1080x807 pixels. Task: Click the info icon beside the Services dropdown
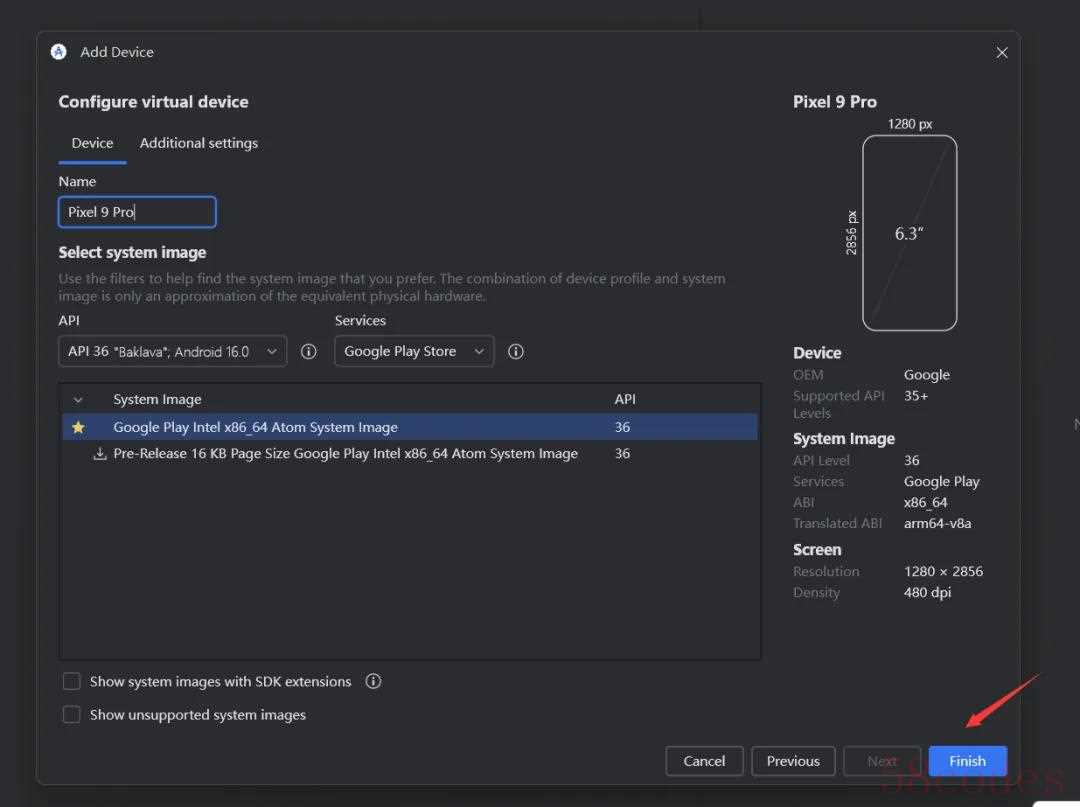[x=515, y=351]
